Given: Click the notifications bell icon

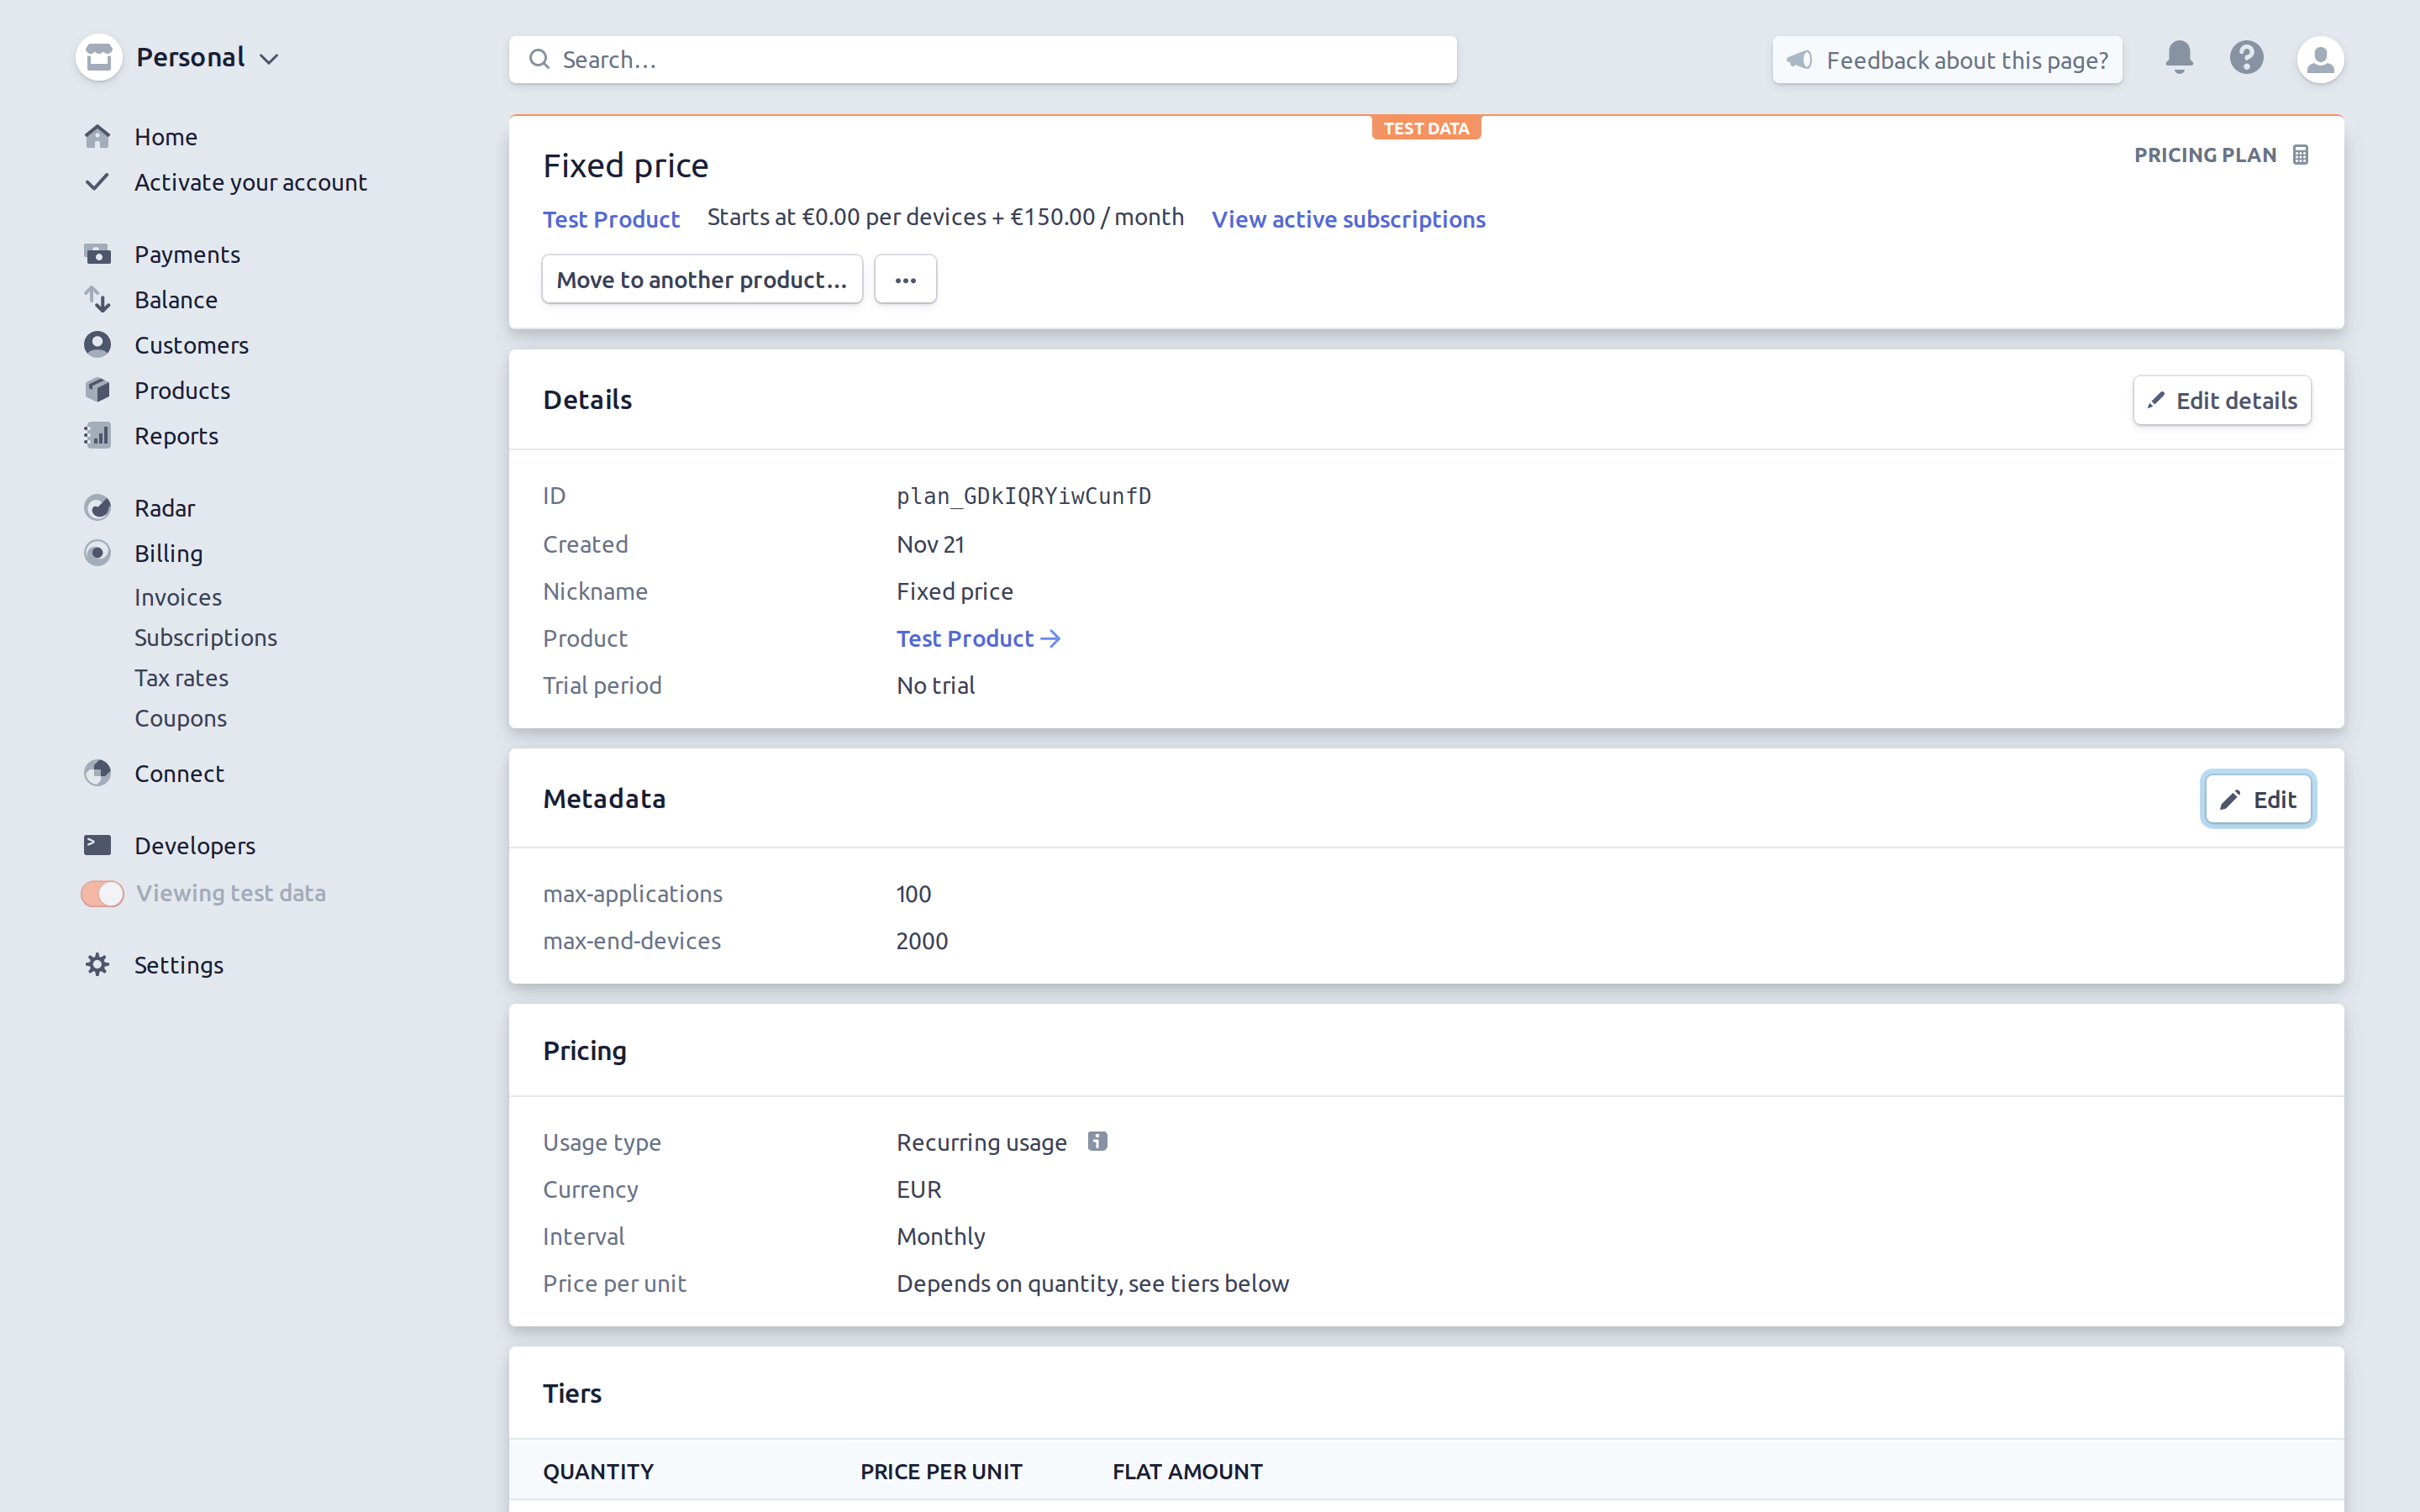Looking at the screenshot, I should point(2179,58).
